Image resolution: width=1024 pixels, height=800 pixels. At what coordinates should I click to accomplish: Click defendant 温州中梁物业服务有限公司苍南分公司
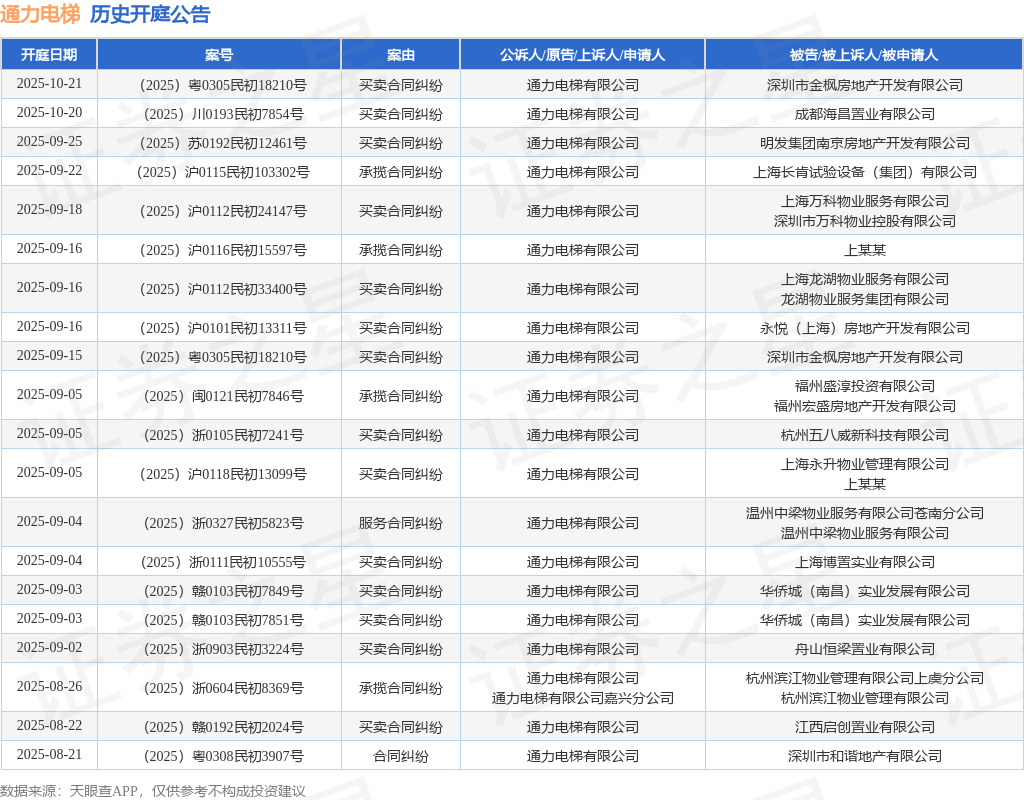click(x=865, y=513)
